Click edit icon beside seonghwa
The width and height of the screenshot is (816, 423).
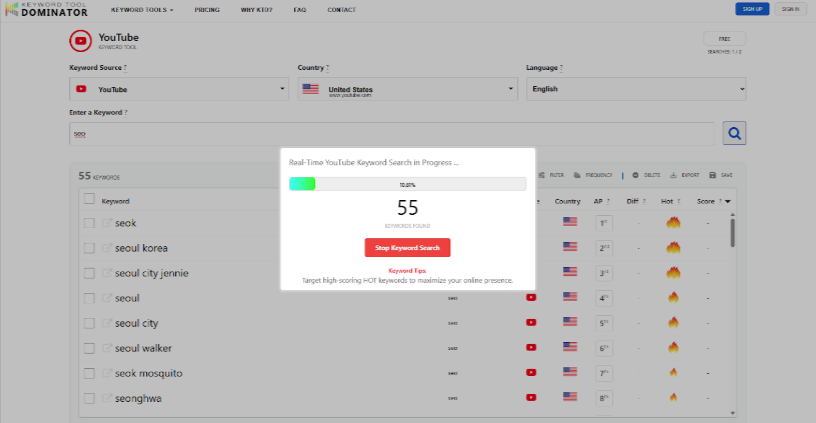click(107, 398)
